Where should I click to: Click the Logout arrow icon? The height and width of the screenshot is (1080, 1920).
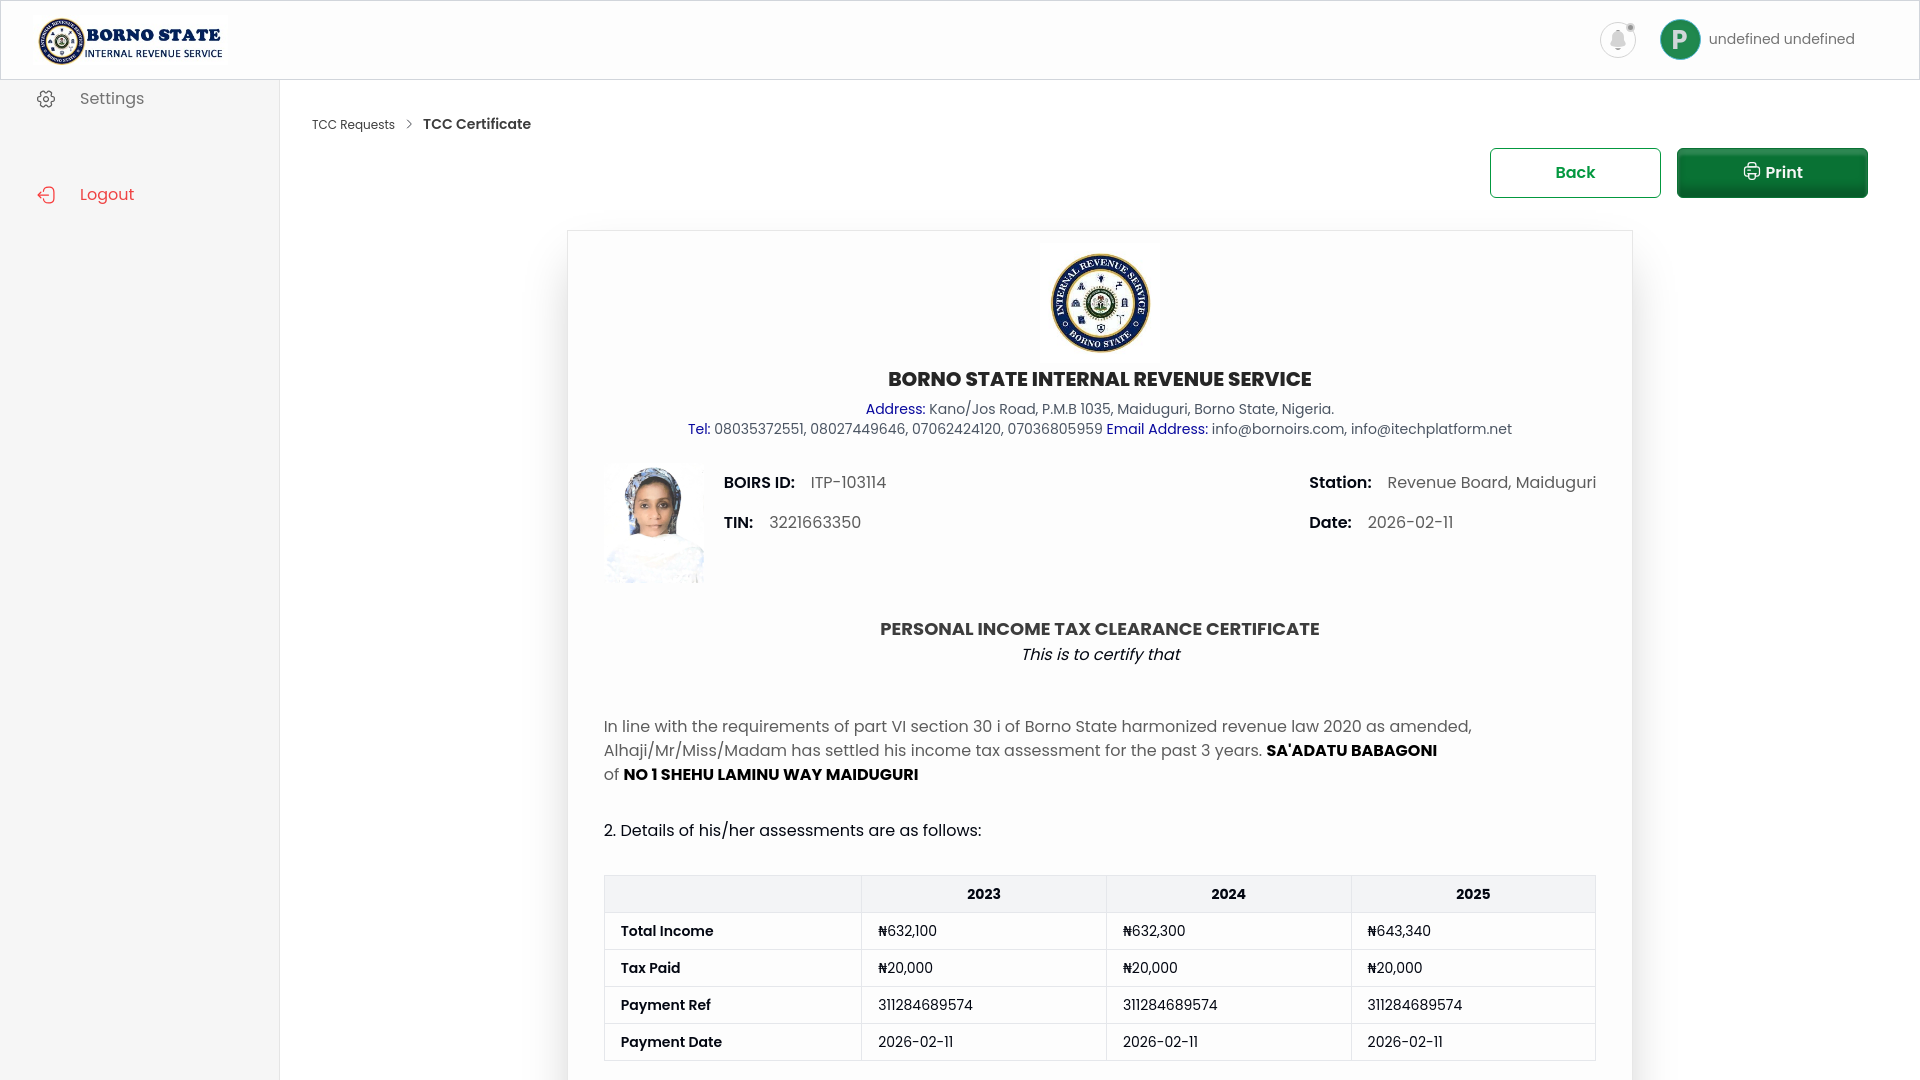tap(46, 195)
